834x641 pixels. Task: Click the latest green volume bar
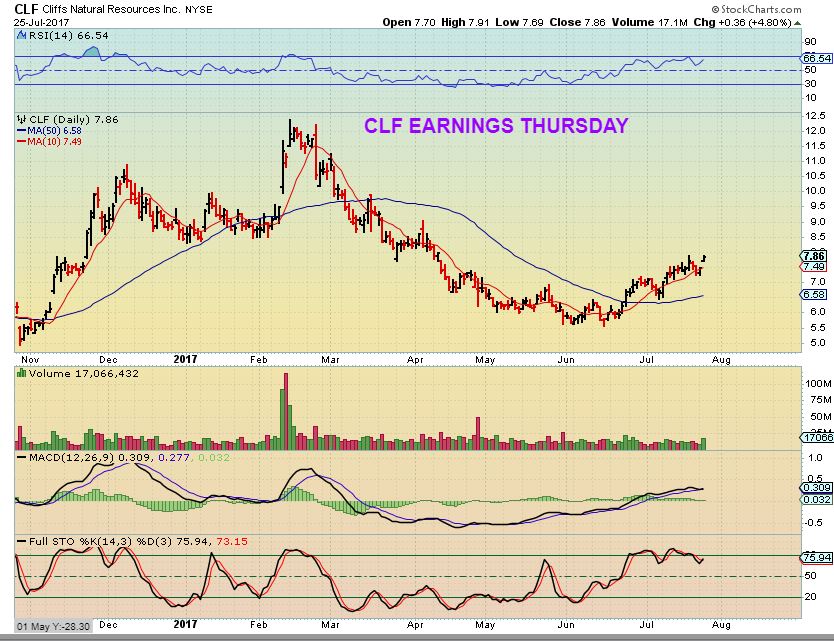[x=704, y=444]
